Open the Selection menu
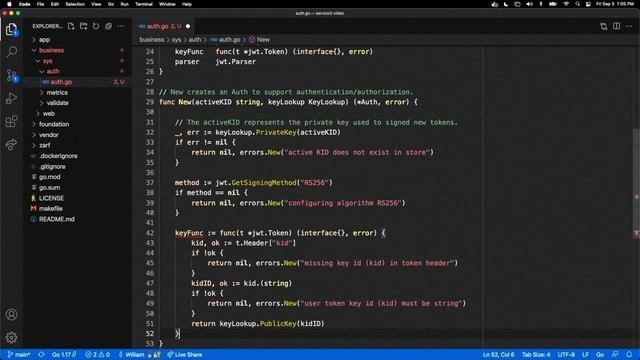Image resolution: width=640 pixels, height=360 pixels. click(75, 4)
